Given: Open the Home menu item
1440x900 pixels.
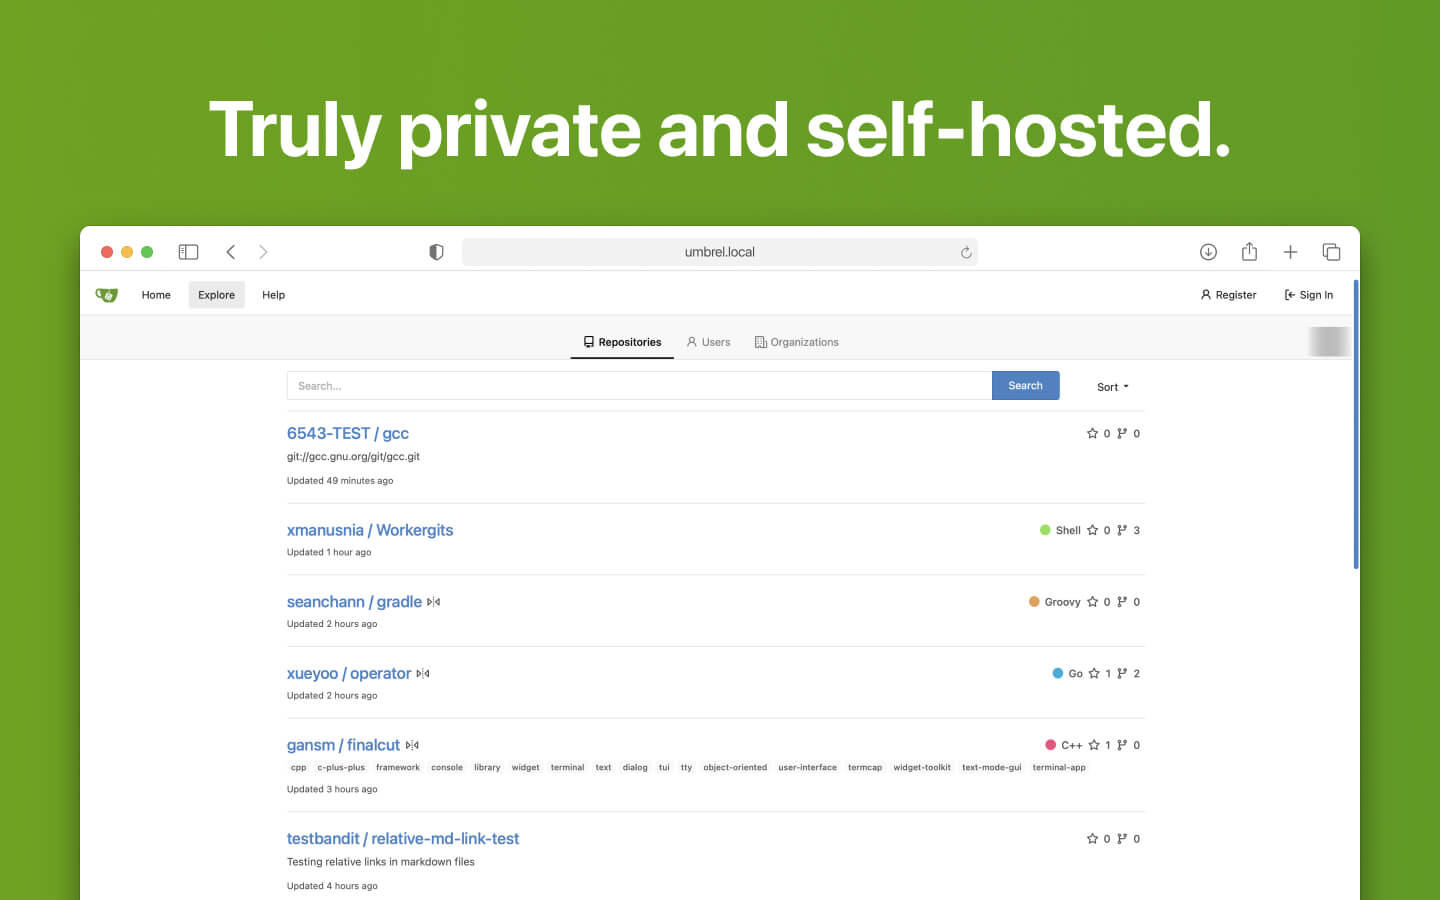Looking at the screenshot, I should point(155,294).
